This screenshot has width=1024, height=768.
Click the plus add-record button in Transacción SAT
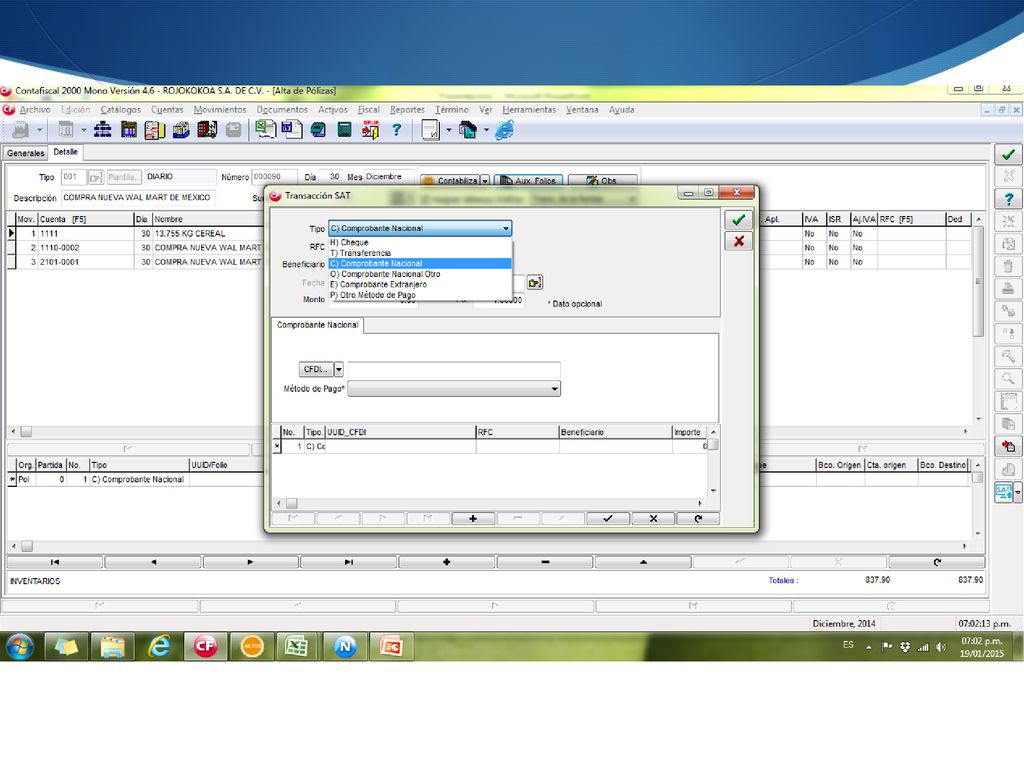pyautogui.click(x=473, y=519)
